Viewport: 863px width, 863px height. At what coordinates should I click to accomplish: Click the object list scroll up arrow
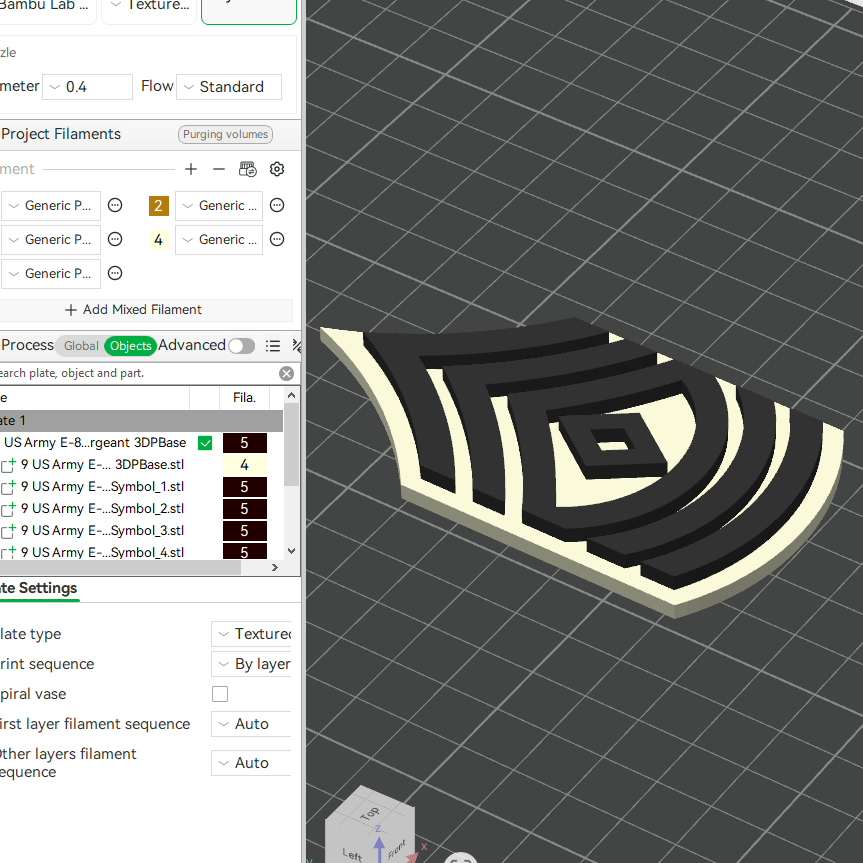click(x=292, y=395)
